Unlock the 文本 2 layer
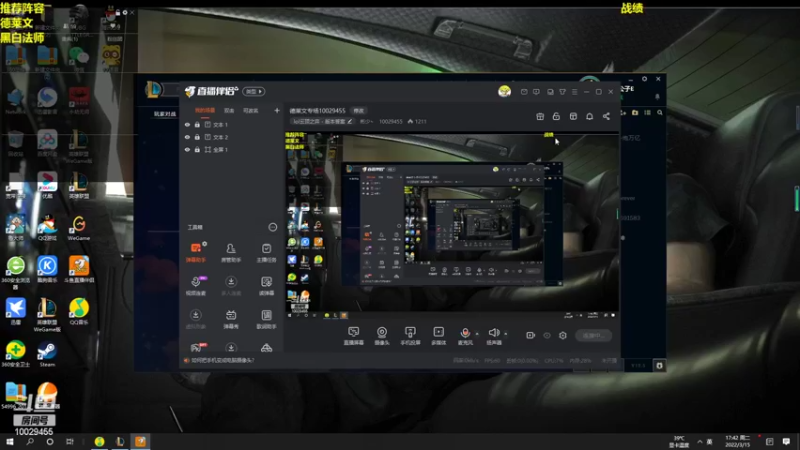The image size is (800, 450). click(197, 137)
